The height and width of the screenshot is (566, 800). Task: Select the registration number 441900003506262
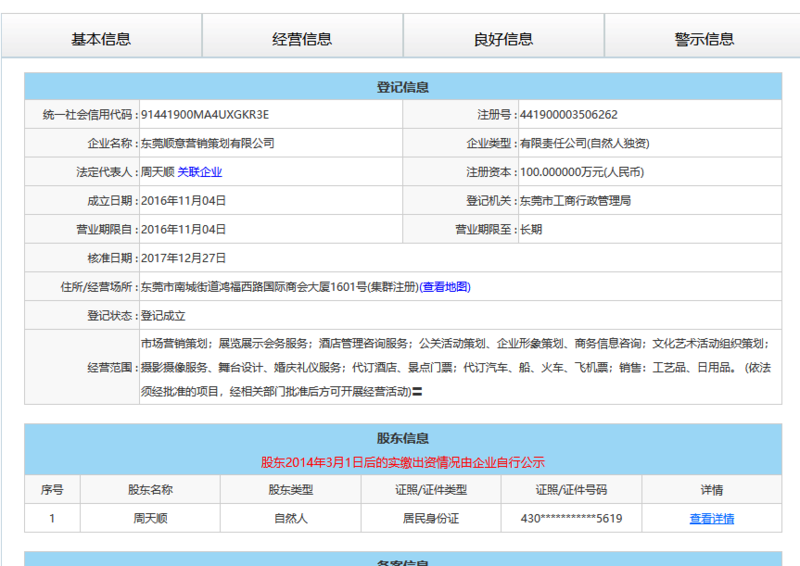[568, 114]
